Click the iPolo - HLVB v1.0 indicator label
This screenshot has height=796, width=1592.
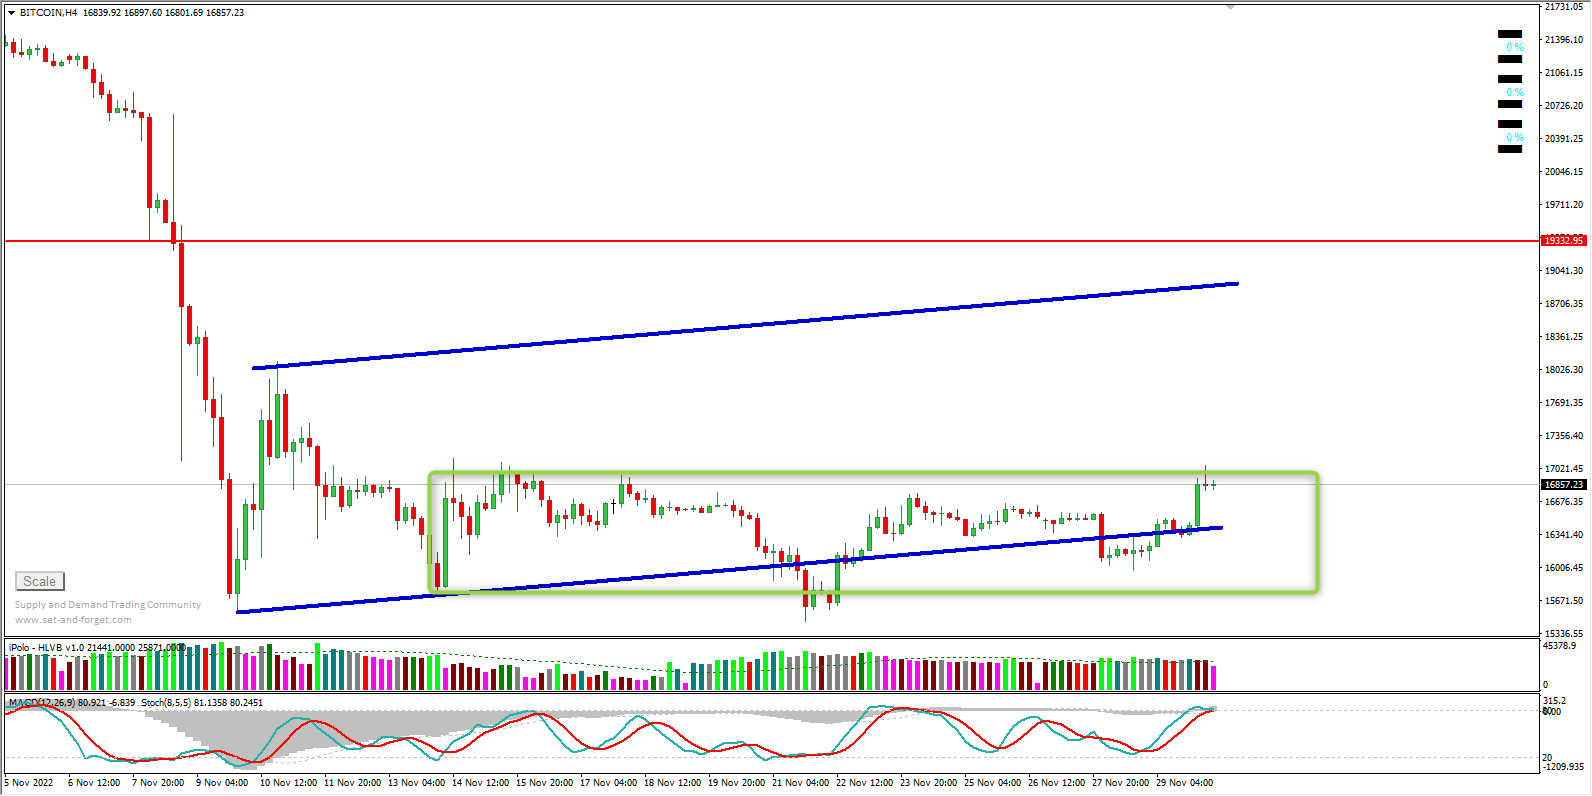[46, 648]
